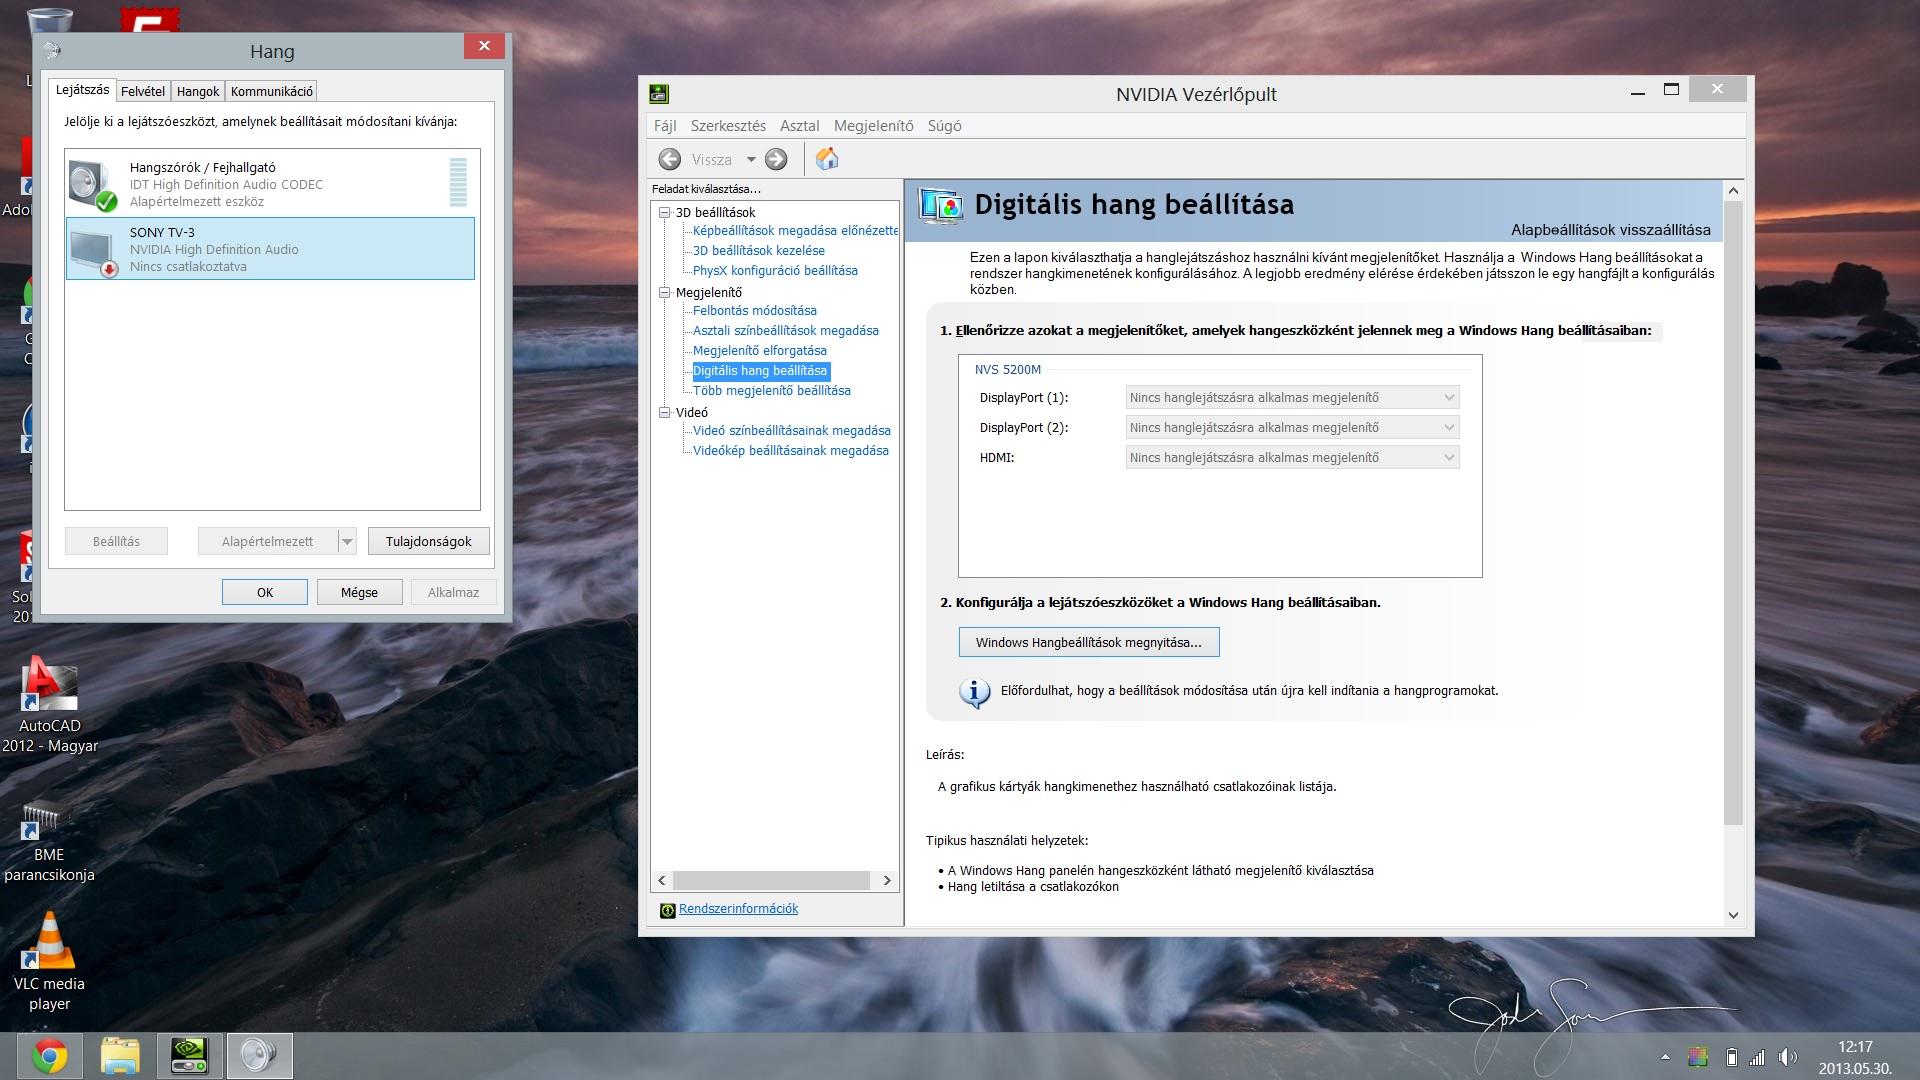The width and height of the screenshot is (1920, 1080).
Task: Click the battery tray icon
Action: 1732,1056
